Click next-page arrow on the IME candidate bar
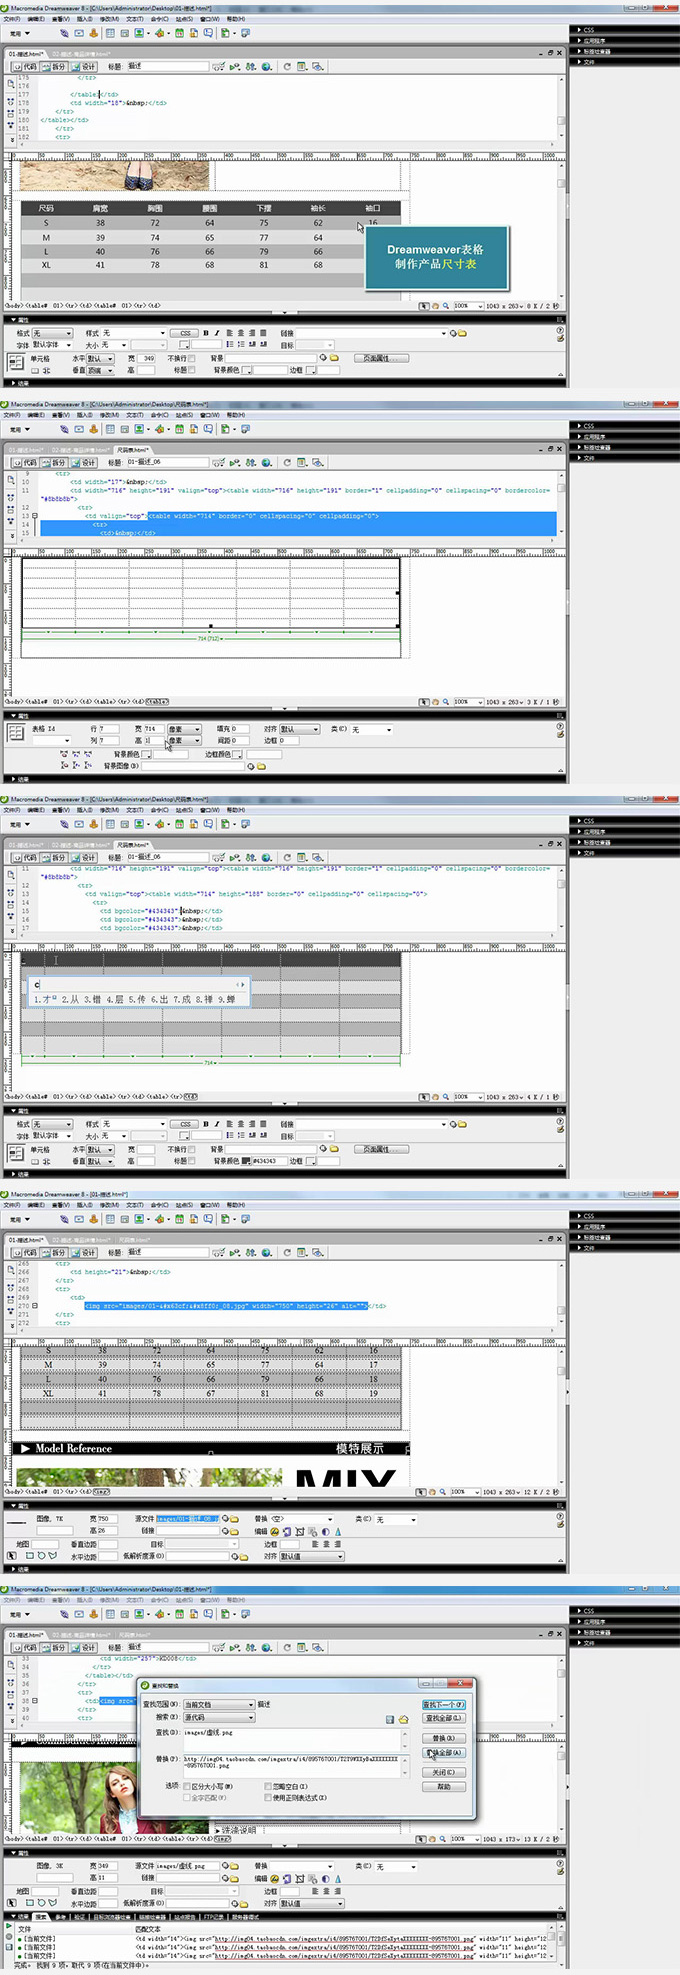680x1975 pixels. [242, 984]
